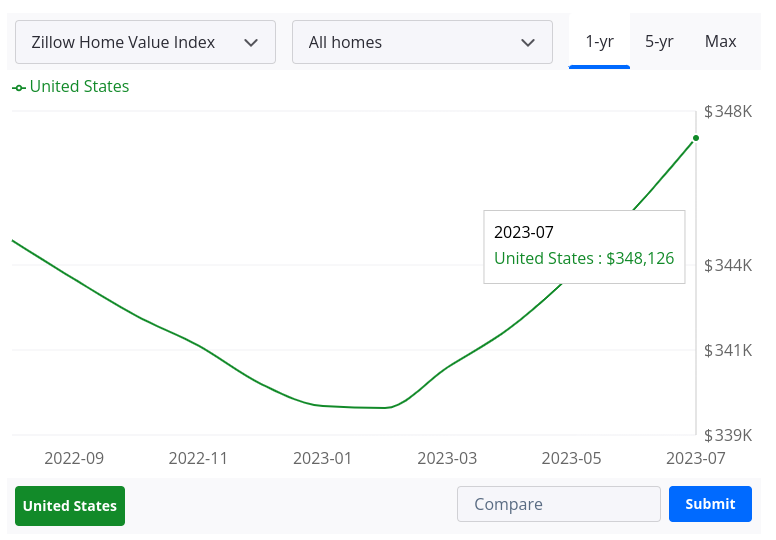Click the $339K y-axis label

728,435
